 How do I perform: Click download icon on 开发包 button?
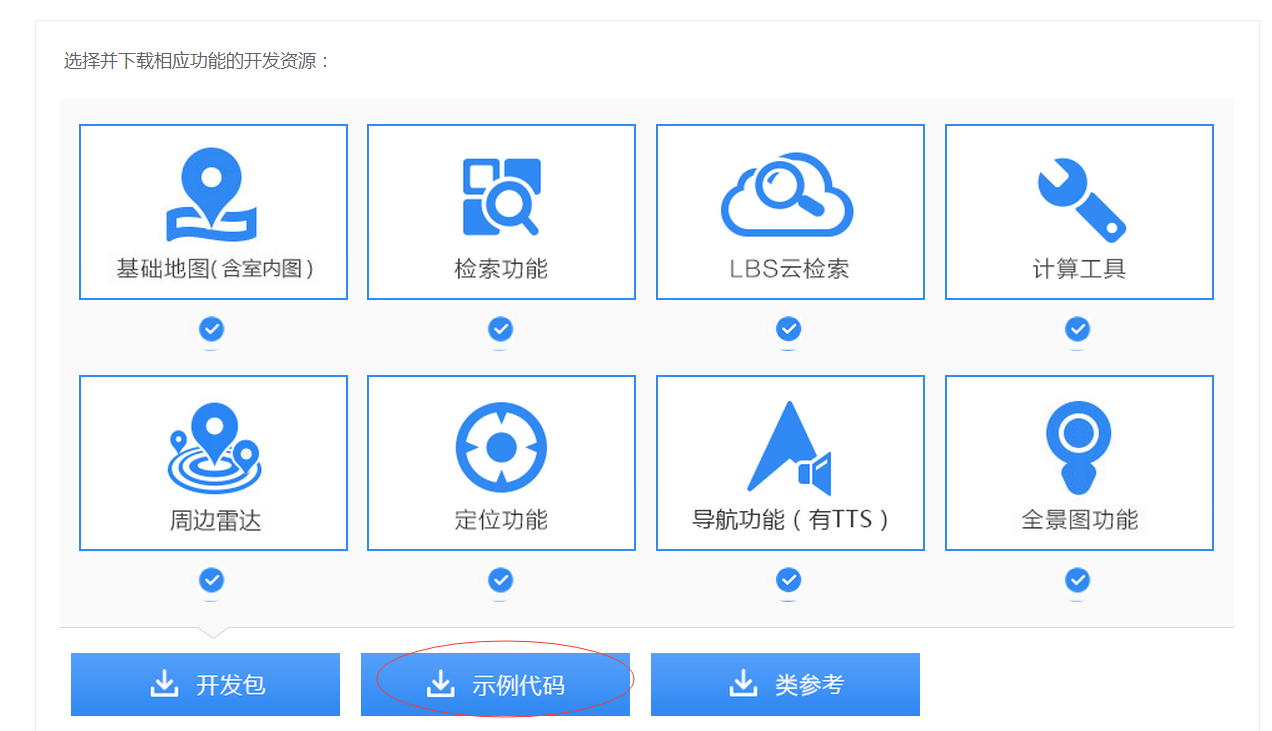pyautogui.click(x=164, y=684)
